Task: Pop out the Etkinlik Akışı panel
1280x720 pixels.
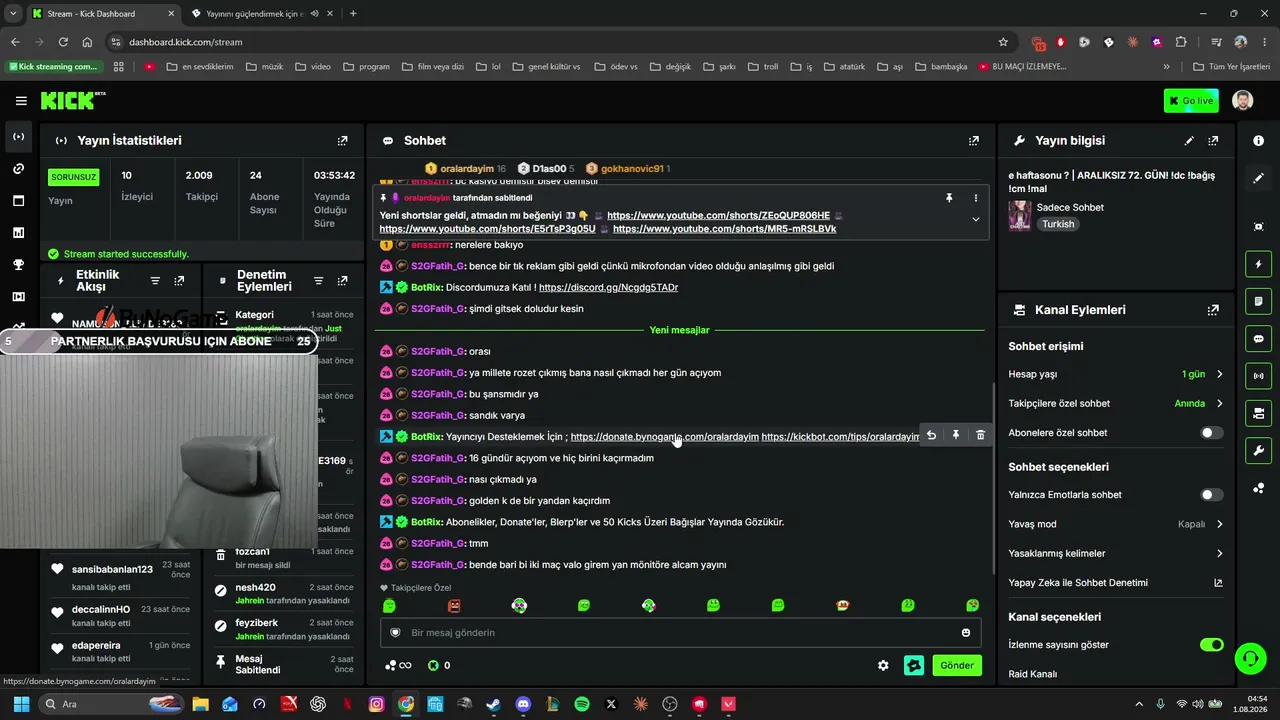Action: (x=179, y=281)
